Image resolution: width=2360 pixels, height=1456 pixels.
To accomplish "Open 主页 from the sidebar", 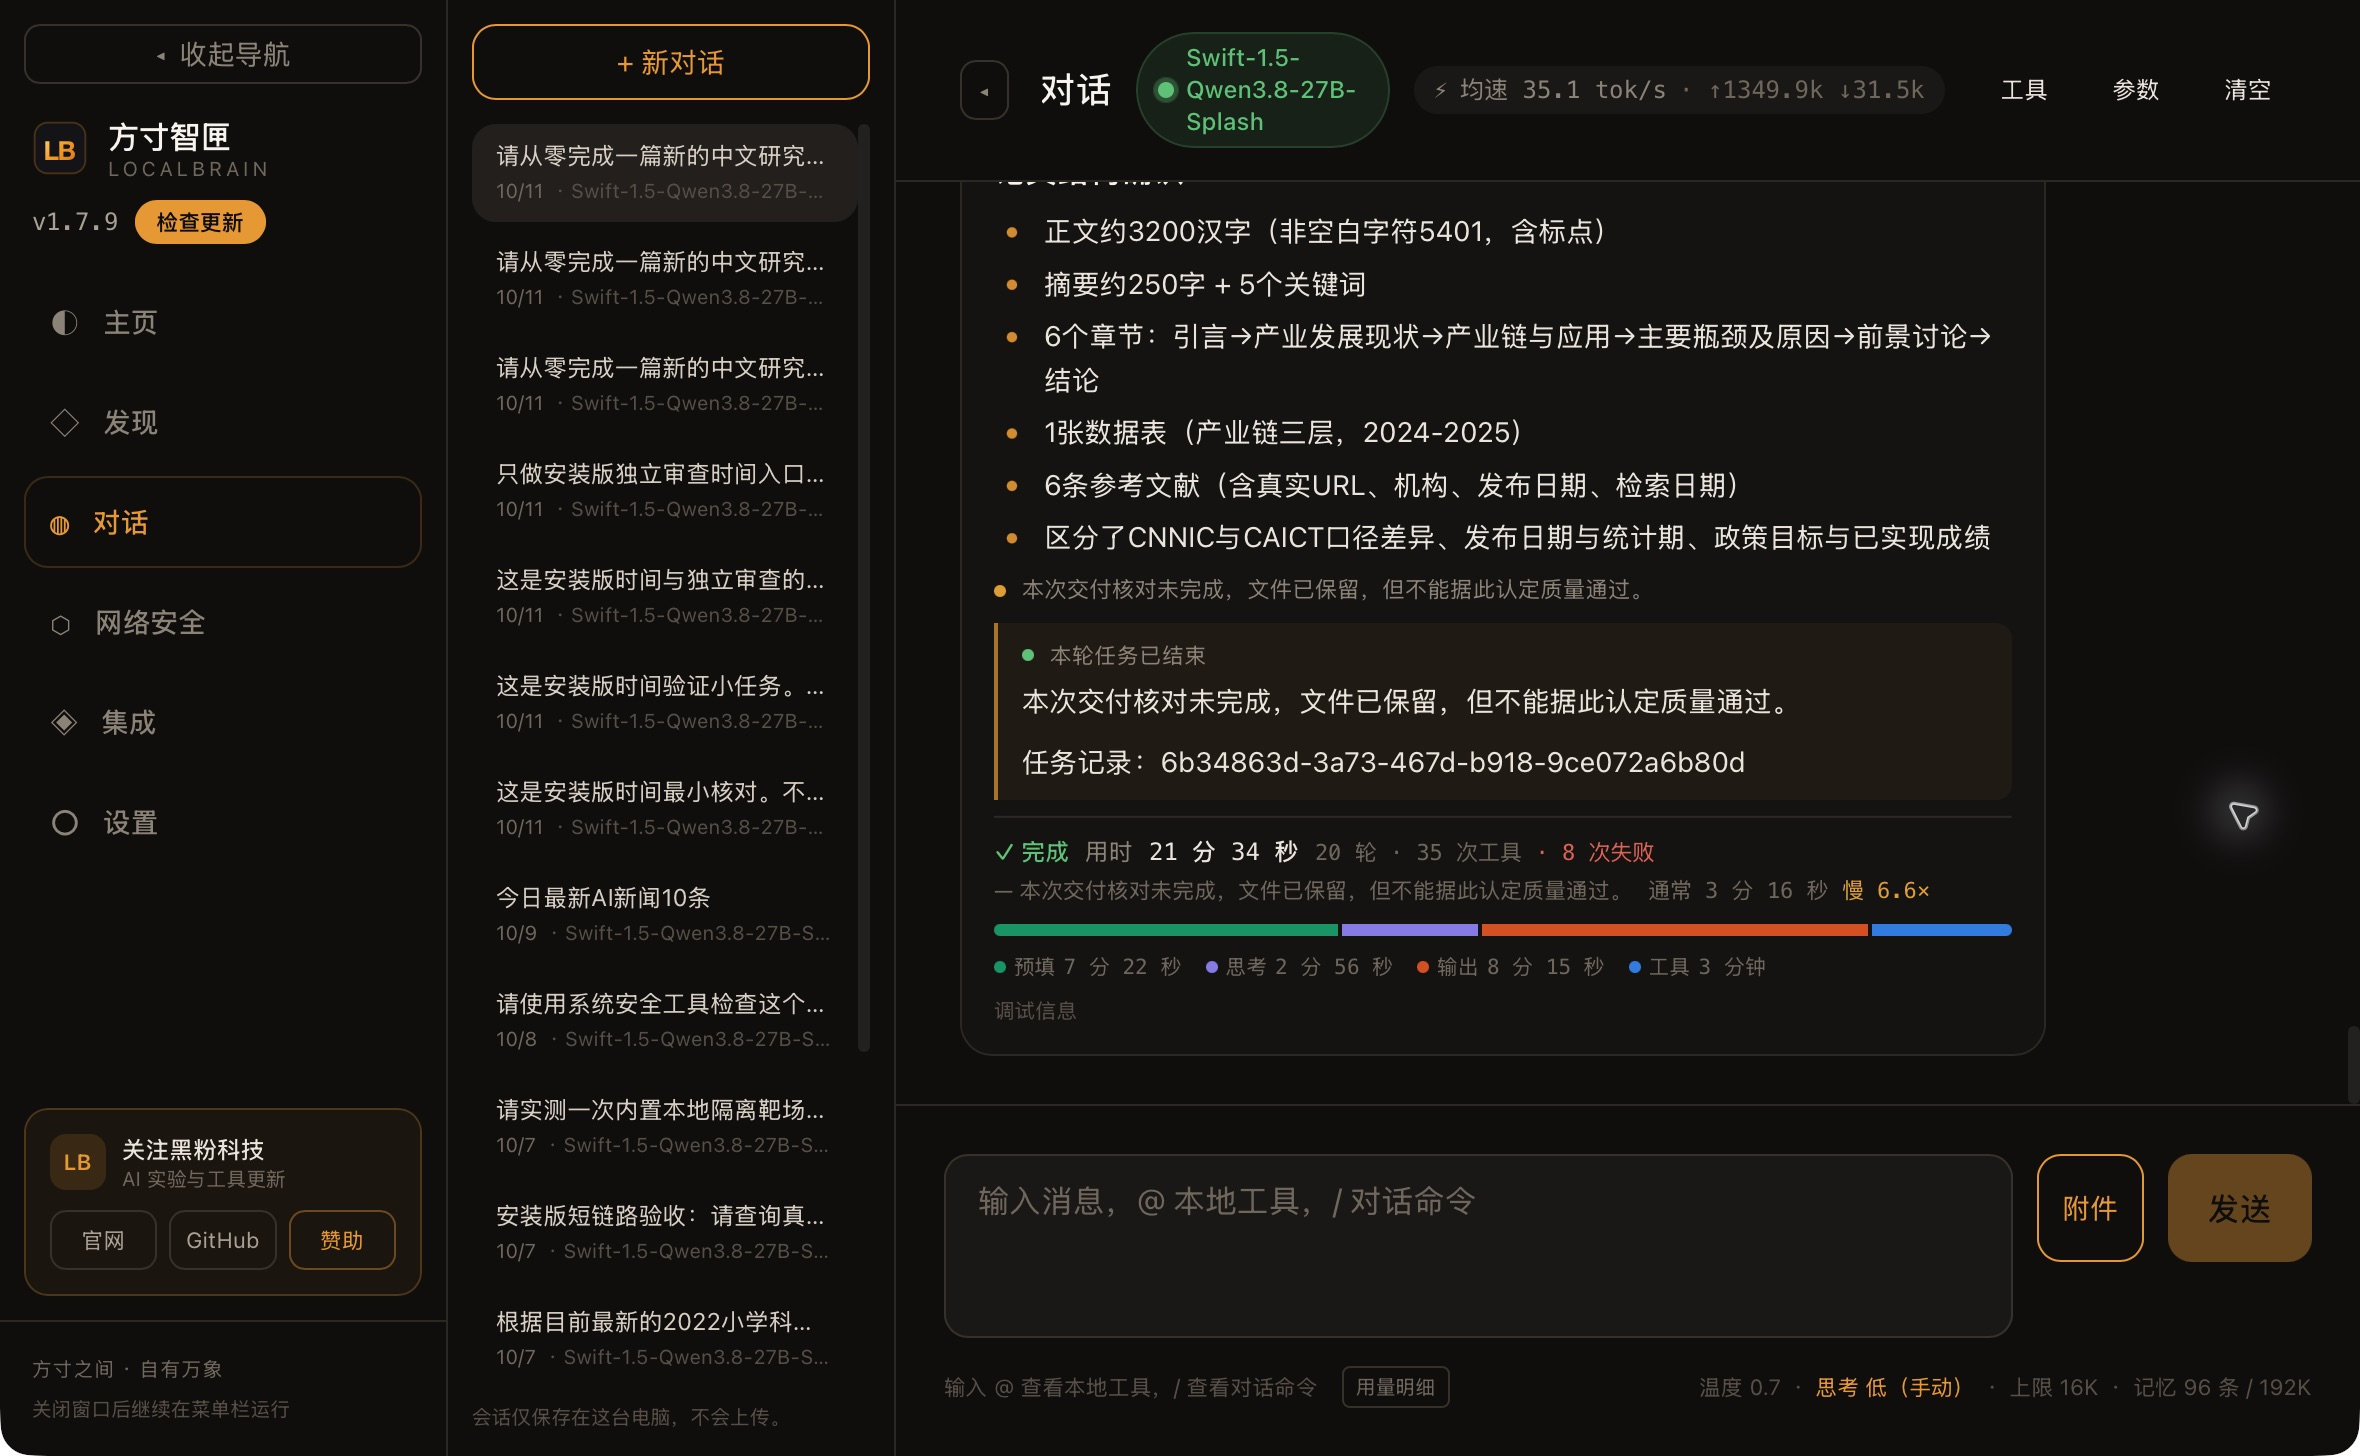I will pyautogui.click(x=223, y=323).
